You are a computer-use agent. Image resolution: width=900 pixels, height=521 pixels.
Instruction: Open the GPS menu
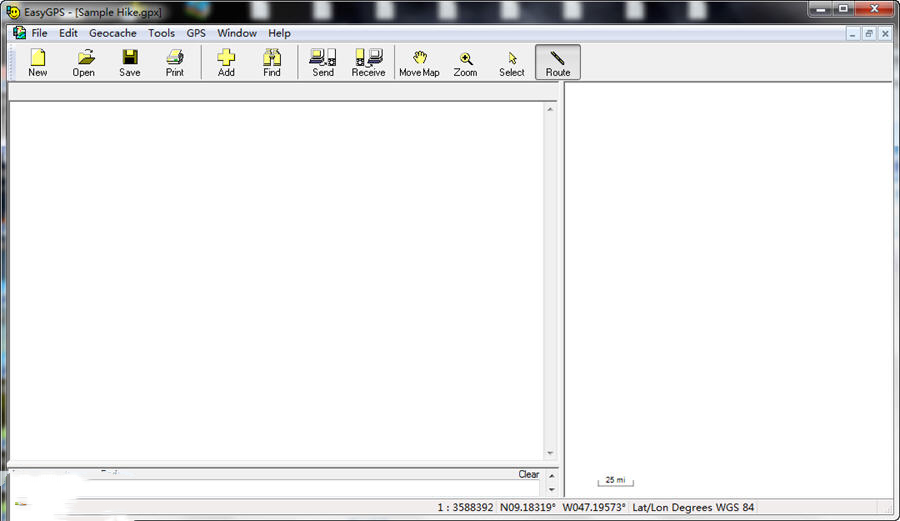click(196, 33)
